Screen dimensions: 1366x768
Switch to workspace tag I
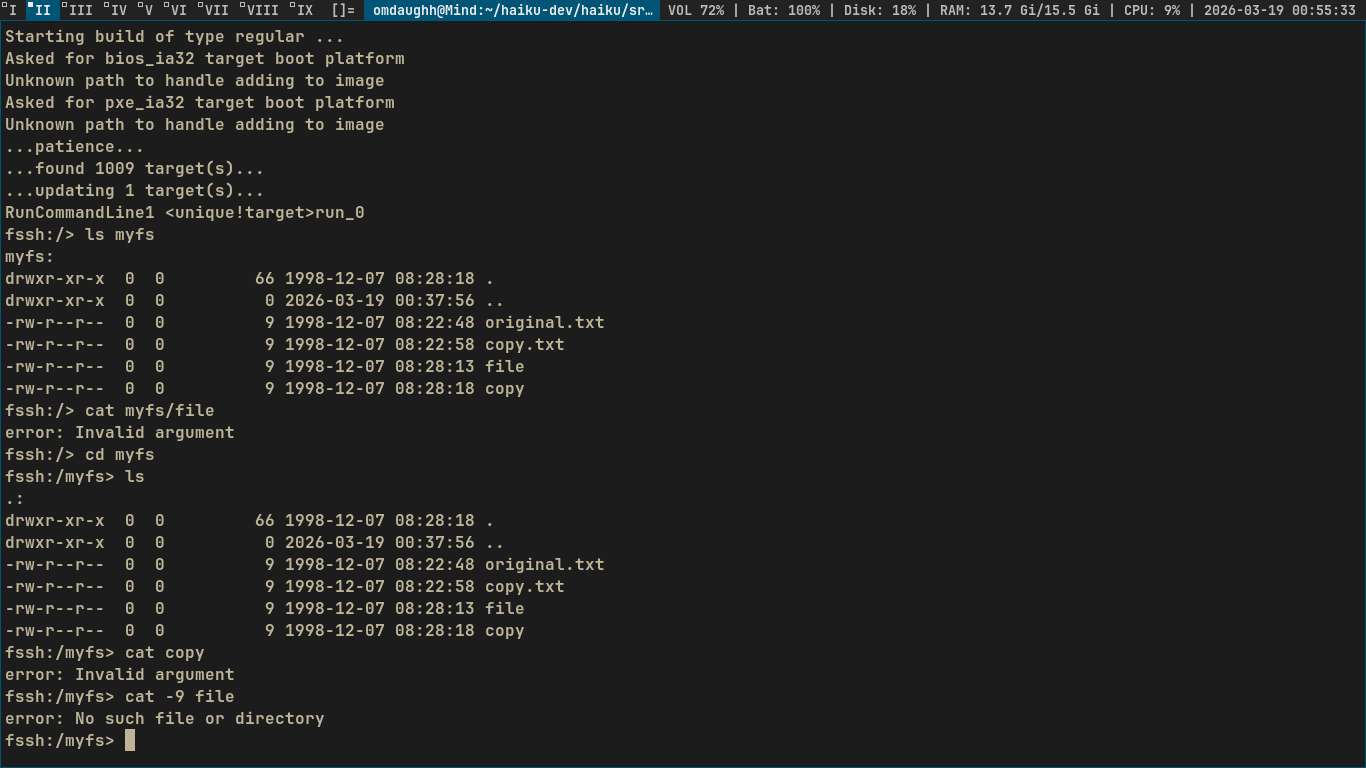coord(12,10)
